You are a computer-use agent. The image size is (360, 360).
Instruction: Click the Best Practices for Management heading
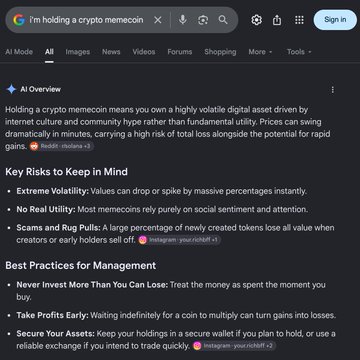(x=81, y=266)
